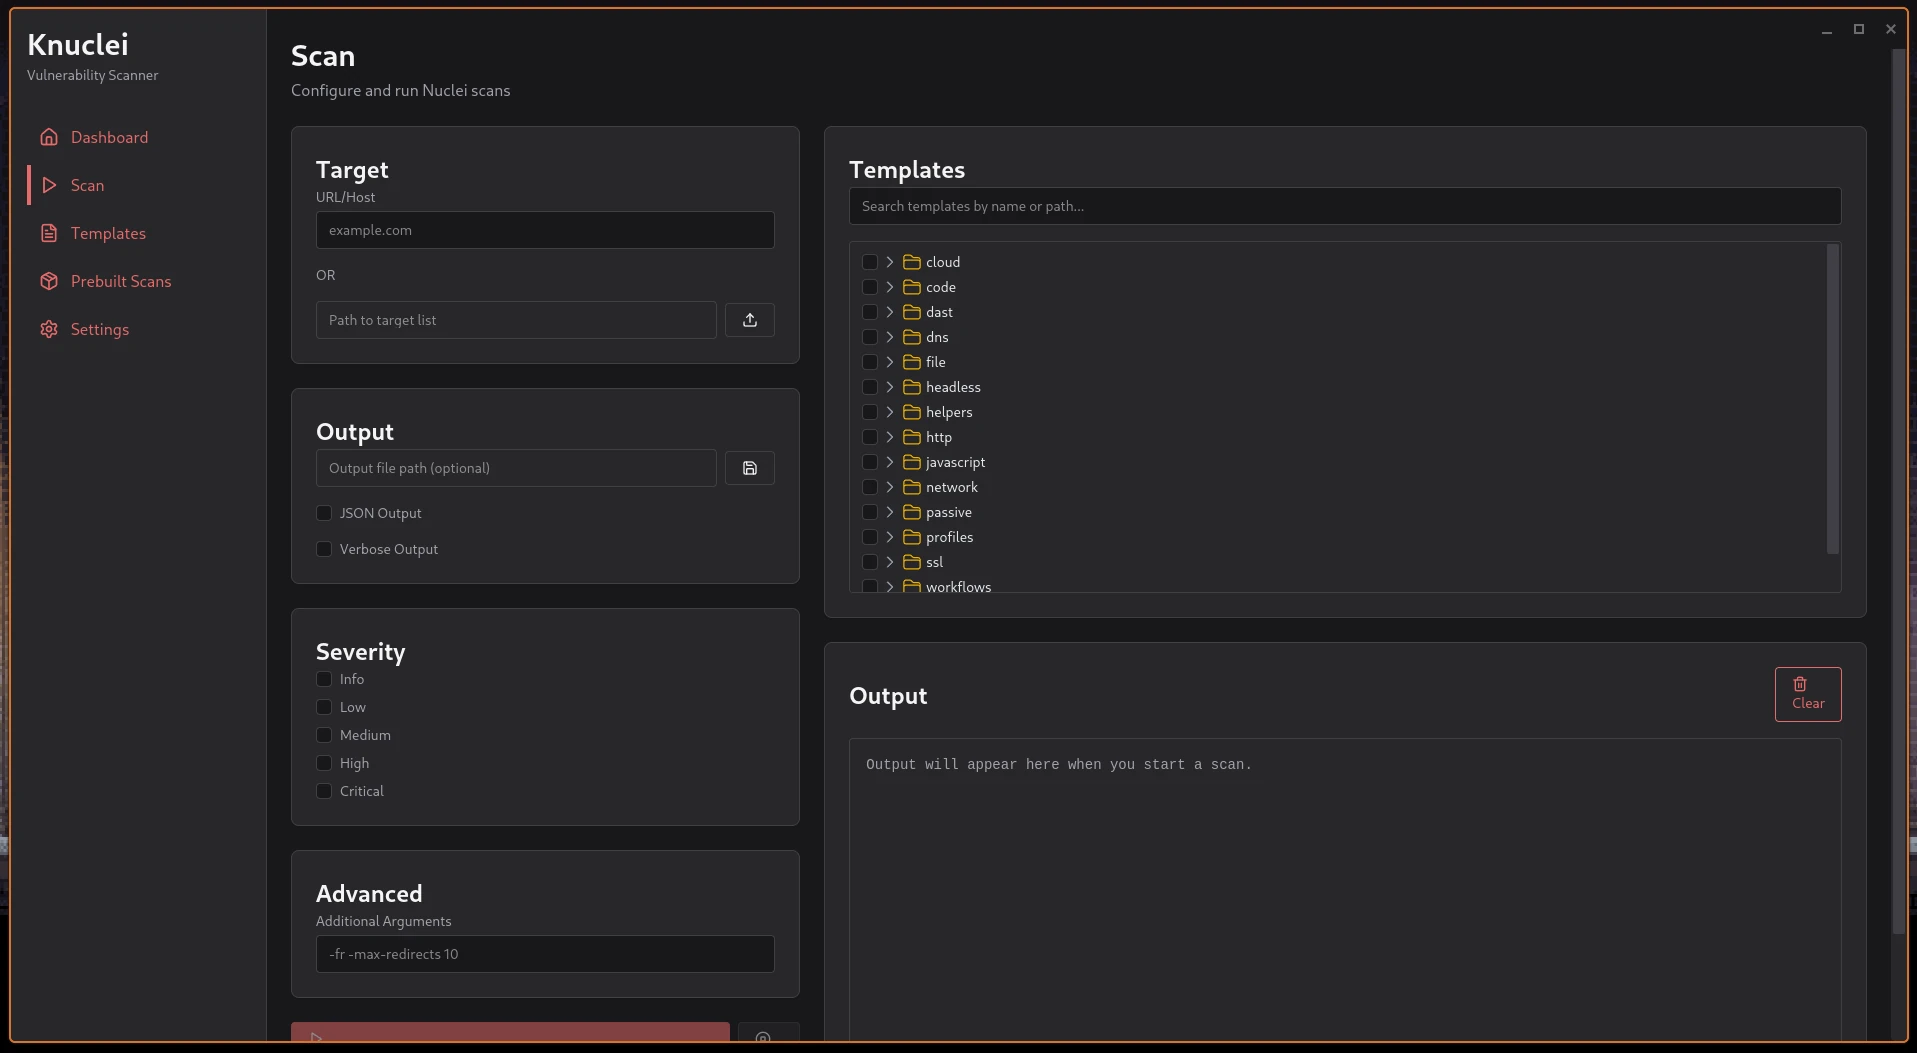Click the save output file icon button

pyautogui.click(x=749, y=468)
